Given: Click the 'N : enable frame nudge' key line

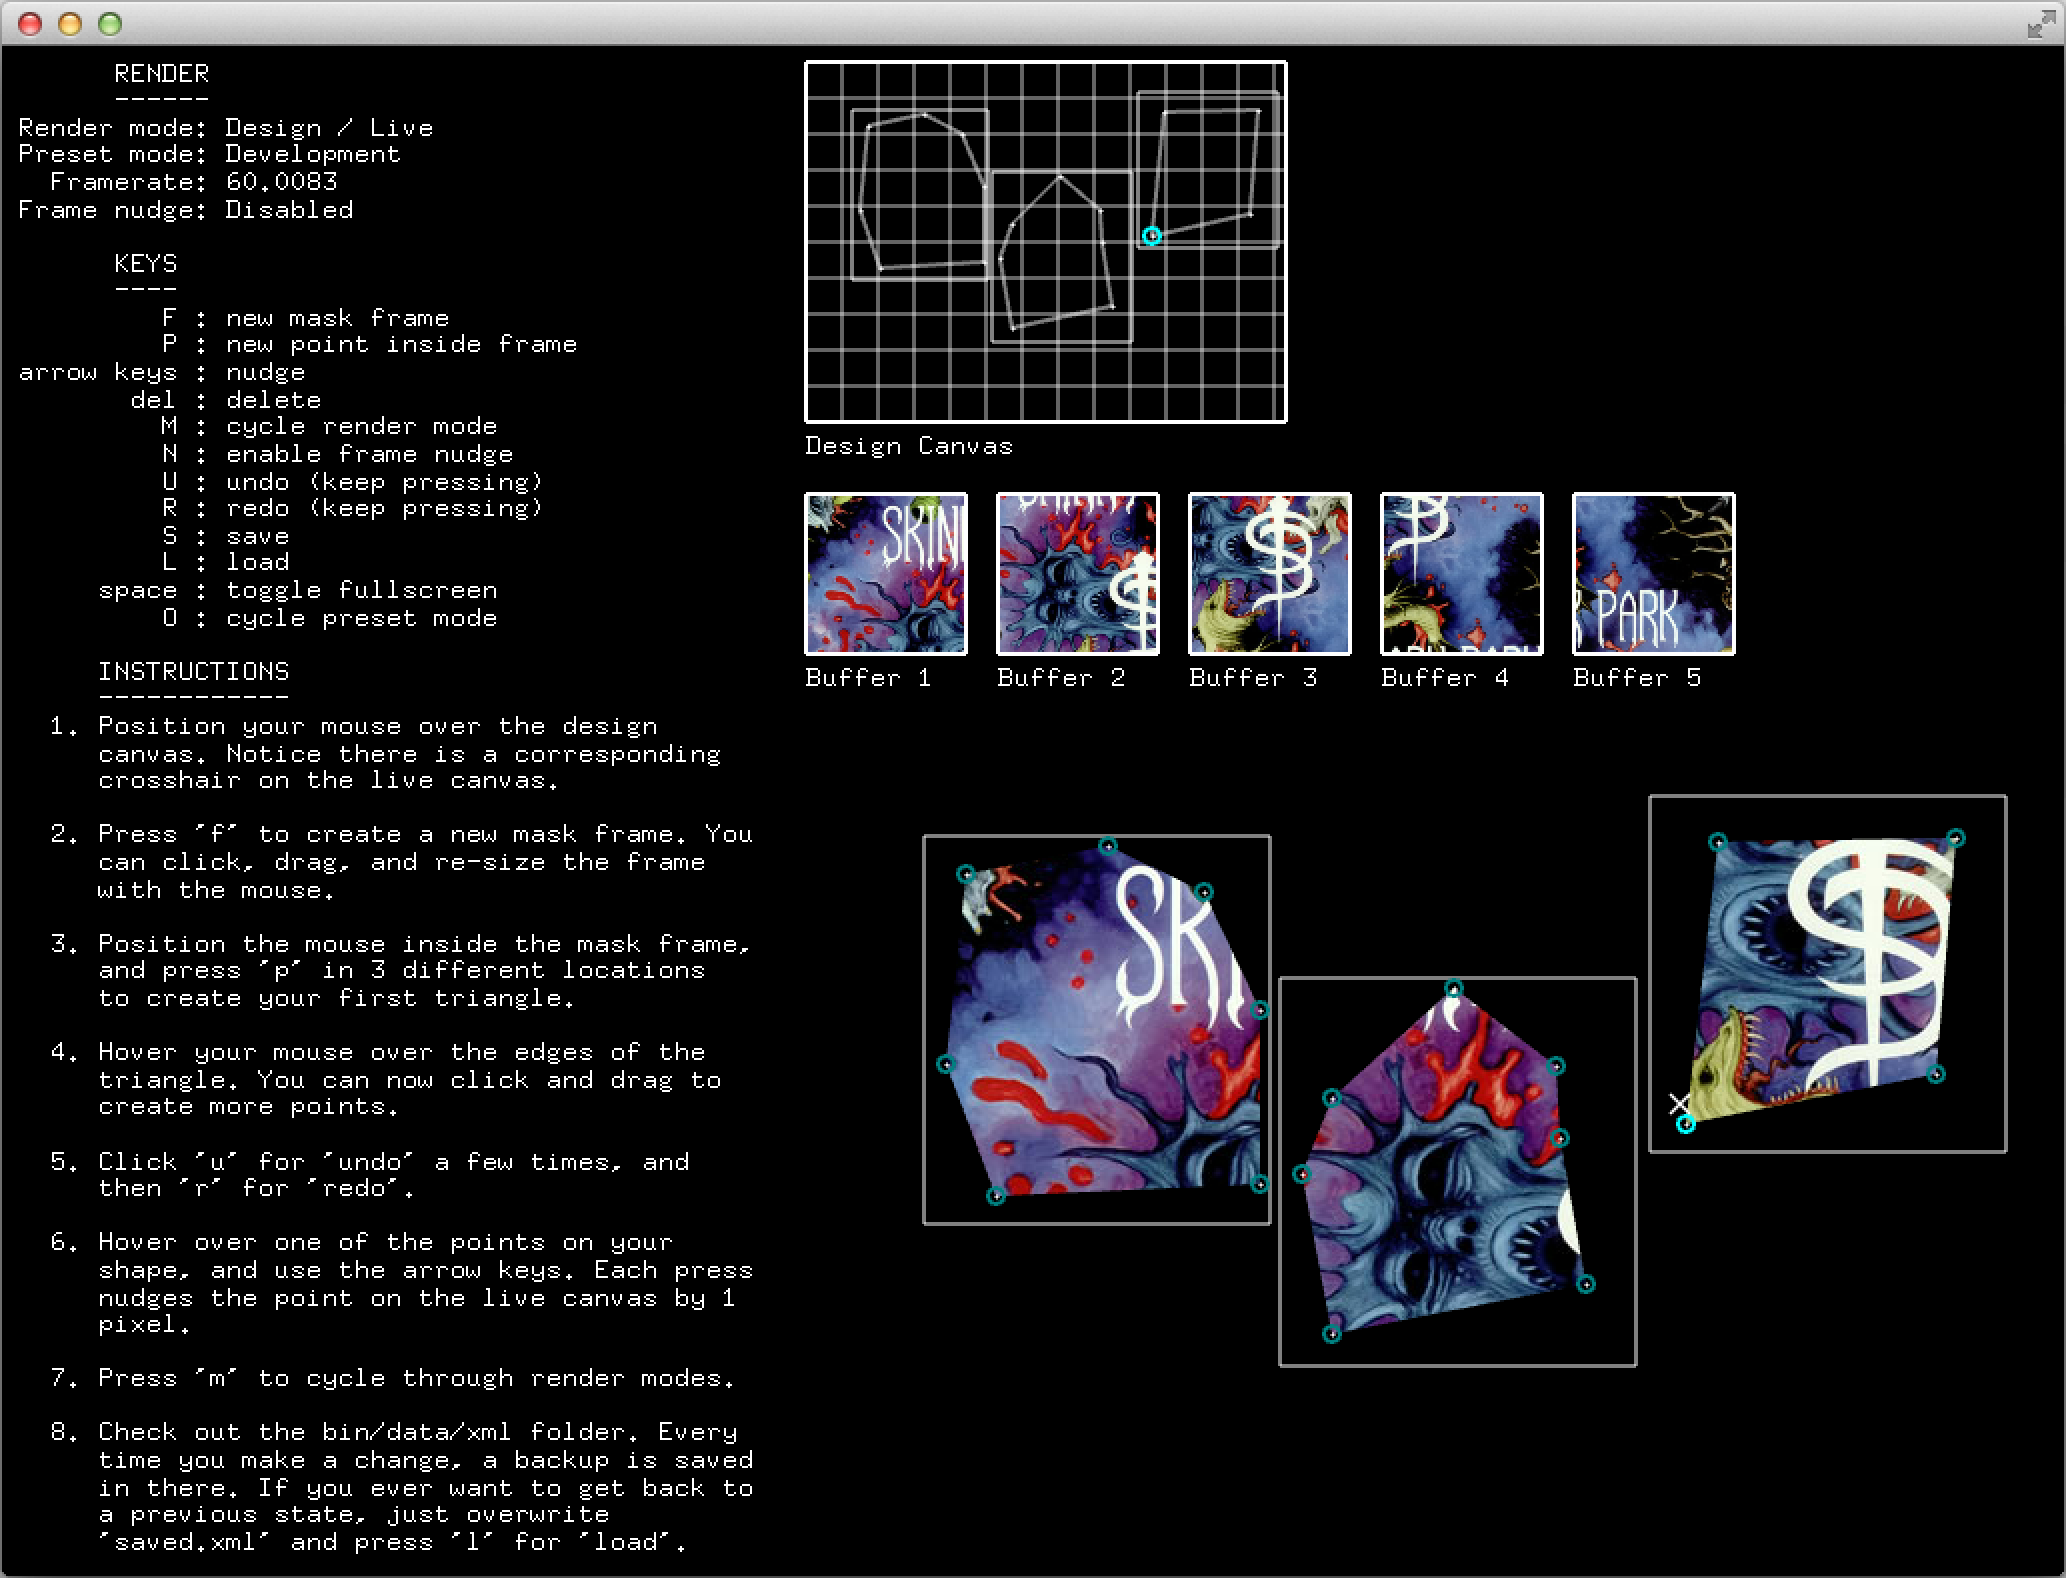Looking at the screenshot, I should [x=337, y=454].
